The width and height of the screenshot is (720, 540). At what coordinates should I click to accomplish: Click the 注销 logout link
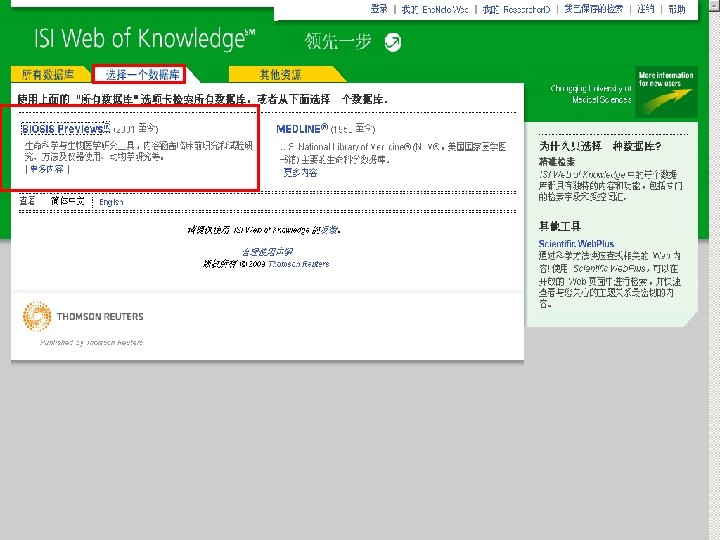(x=646, y=9)
